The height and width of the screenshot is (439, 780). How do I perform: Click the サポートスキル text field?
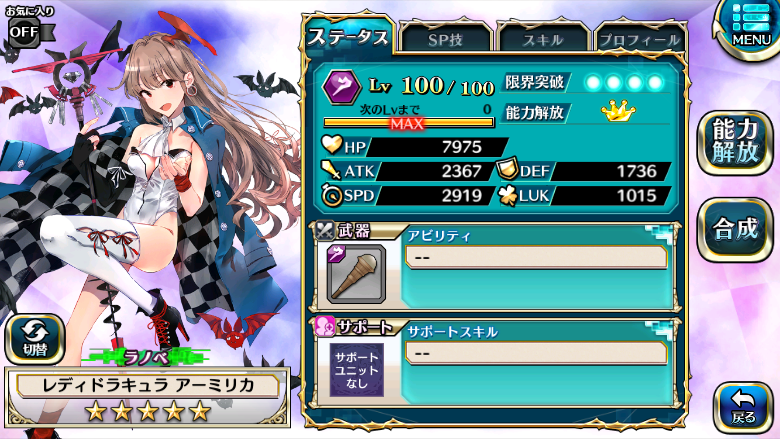click(x=536, y=353)
